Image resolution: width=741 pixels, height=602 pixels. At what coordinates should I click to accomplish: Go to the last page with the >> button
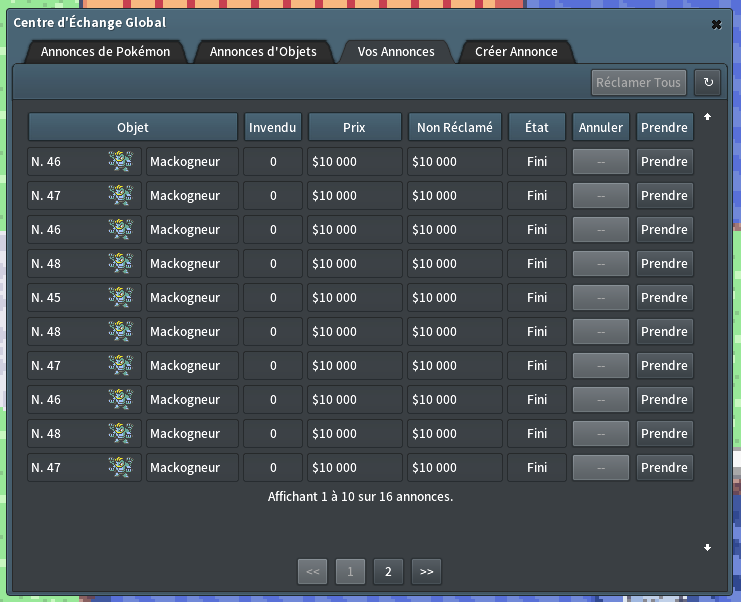pos(426,571)
